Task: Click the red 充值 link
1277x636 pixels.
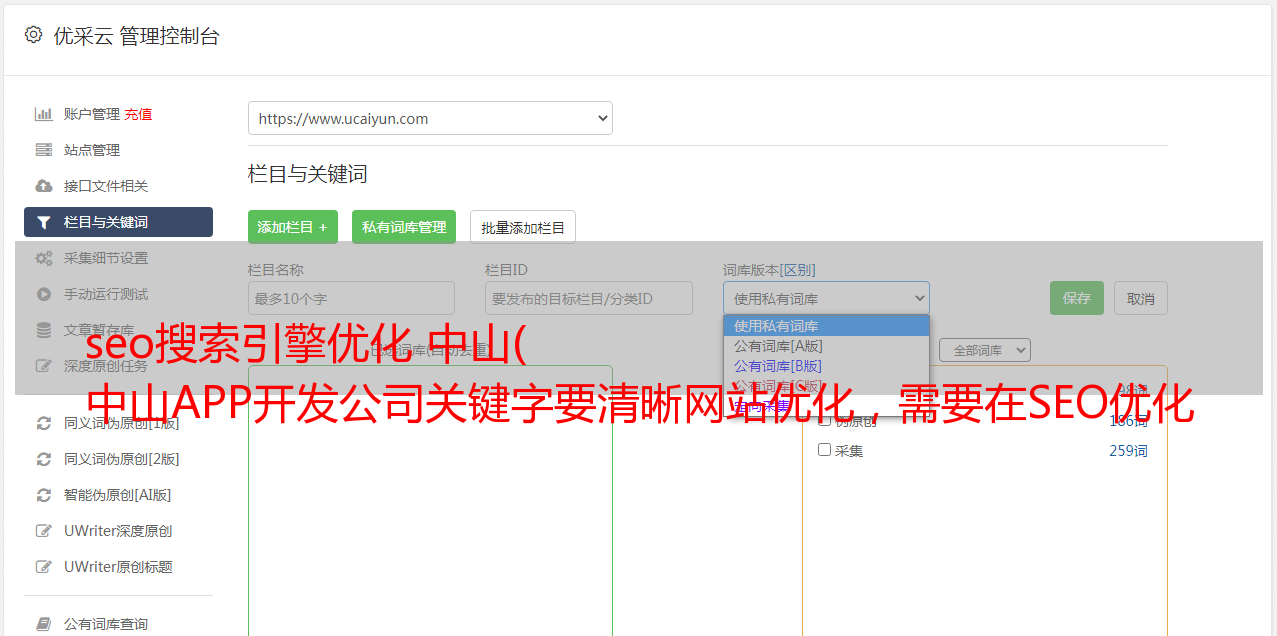Action: coord(138,114)
